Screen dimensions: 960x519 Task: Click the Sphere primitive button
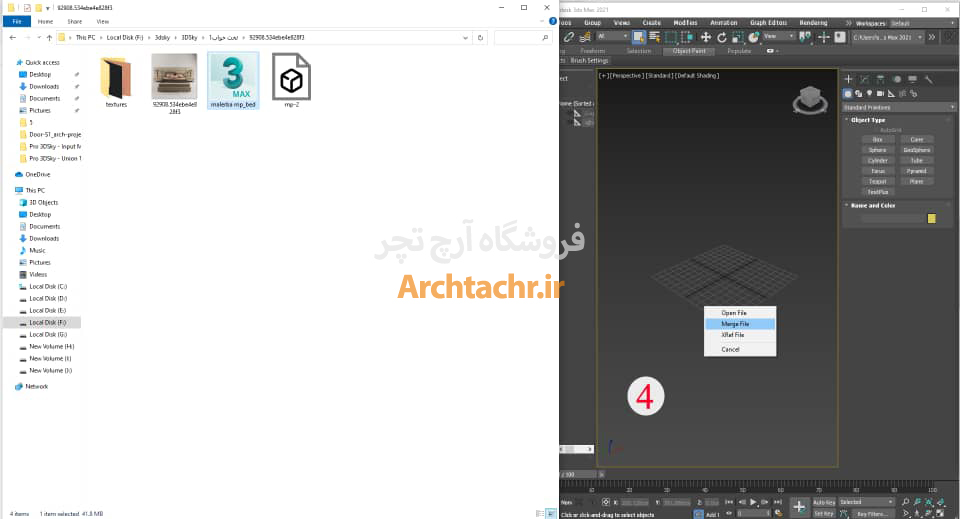(x=877, y=150)
